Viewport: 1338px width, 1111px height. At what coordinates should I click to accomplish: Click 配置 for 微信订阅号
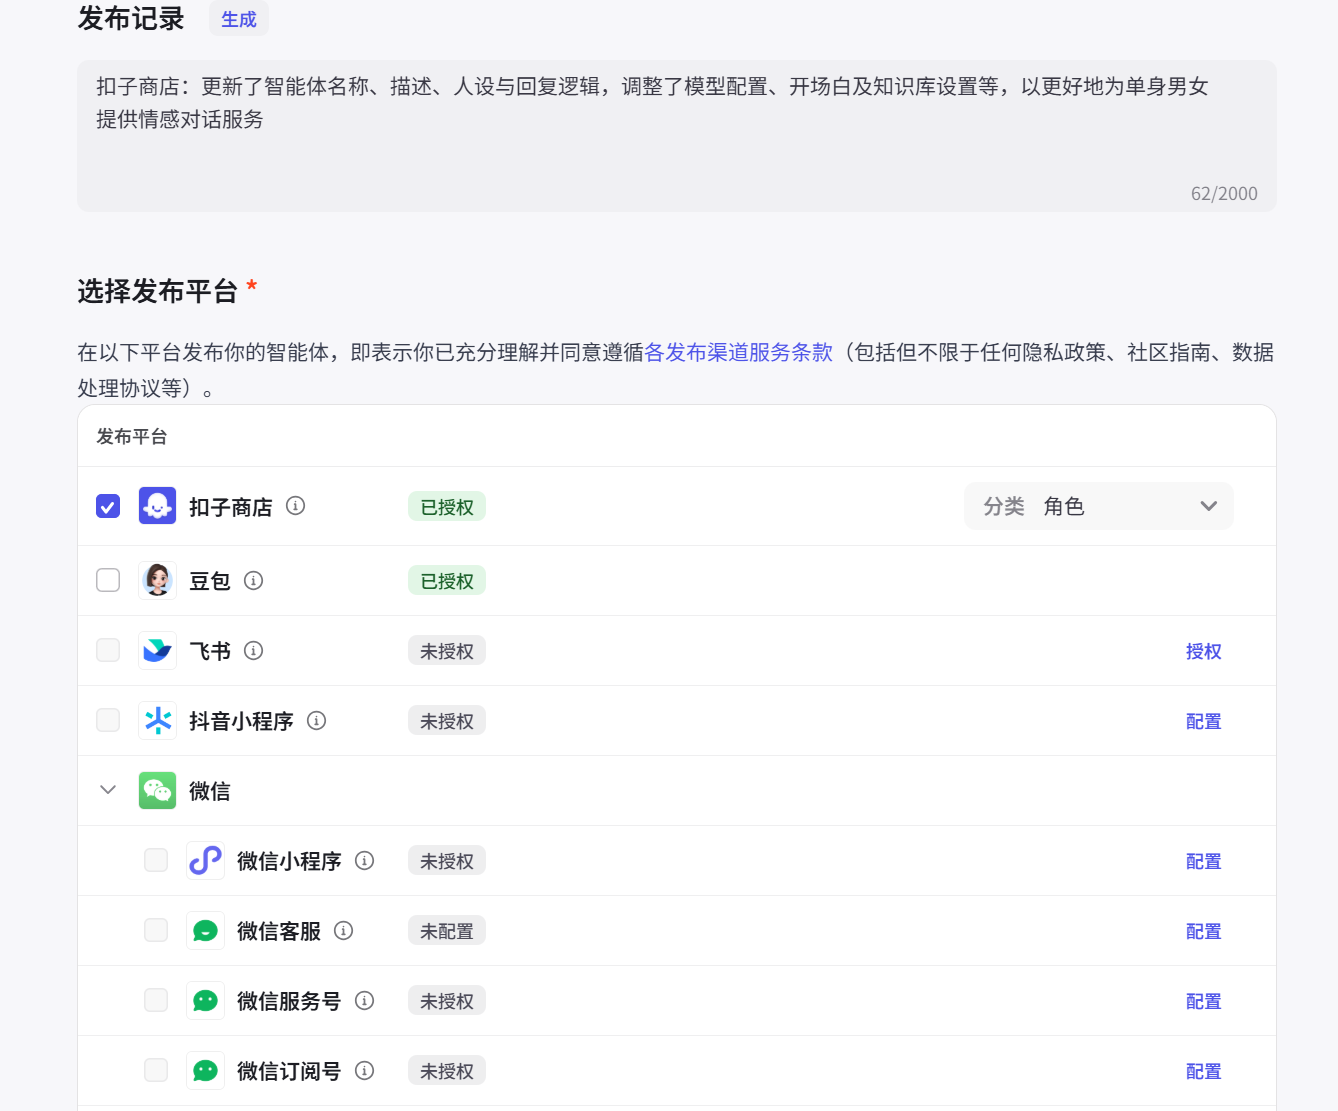coord(1203,1071)
